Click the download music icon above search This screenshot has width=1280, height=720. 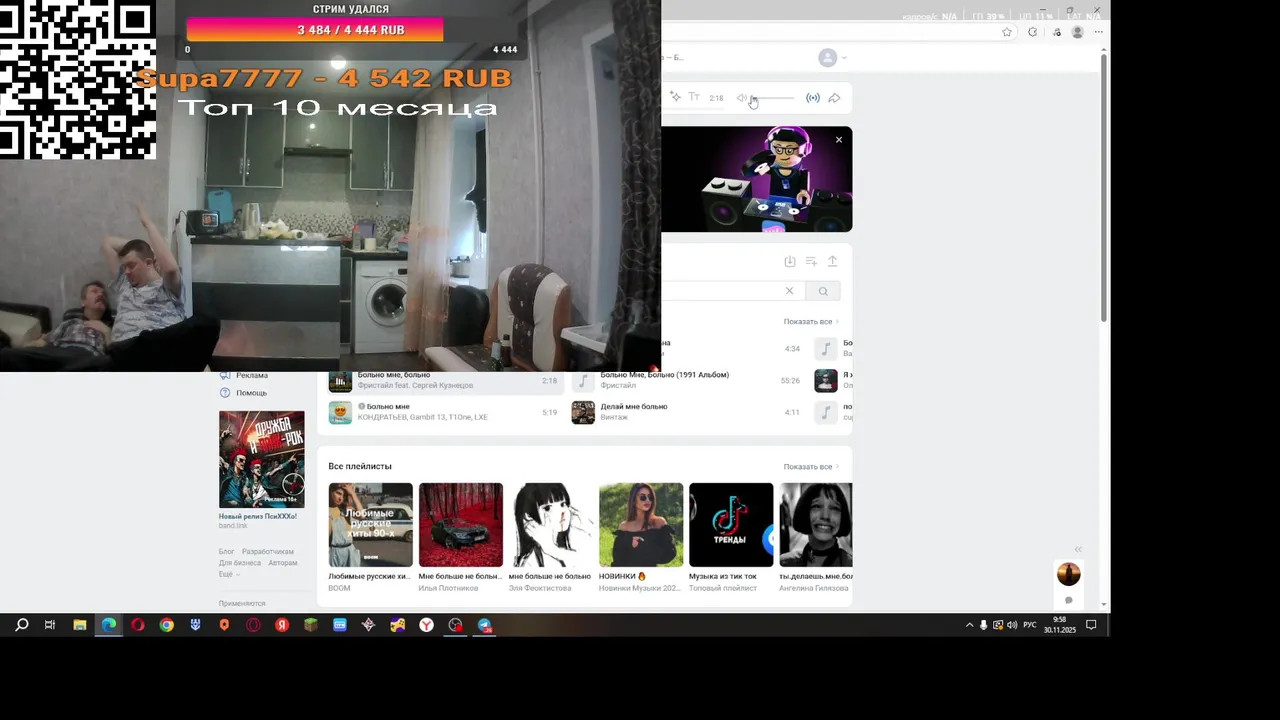coord(789,261)
